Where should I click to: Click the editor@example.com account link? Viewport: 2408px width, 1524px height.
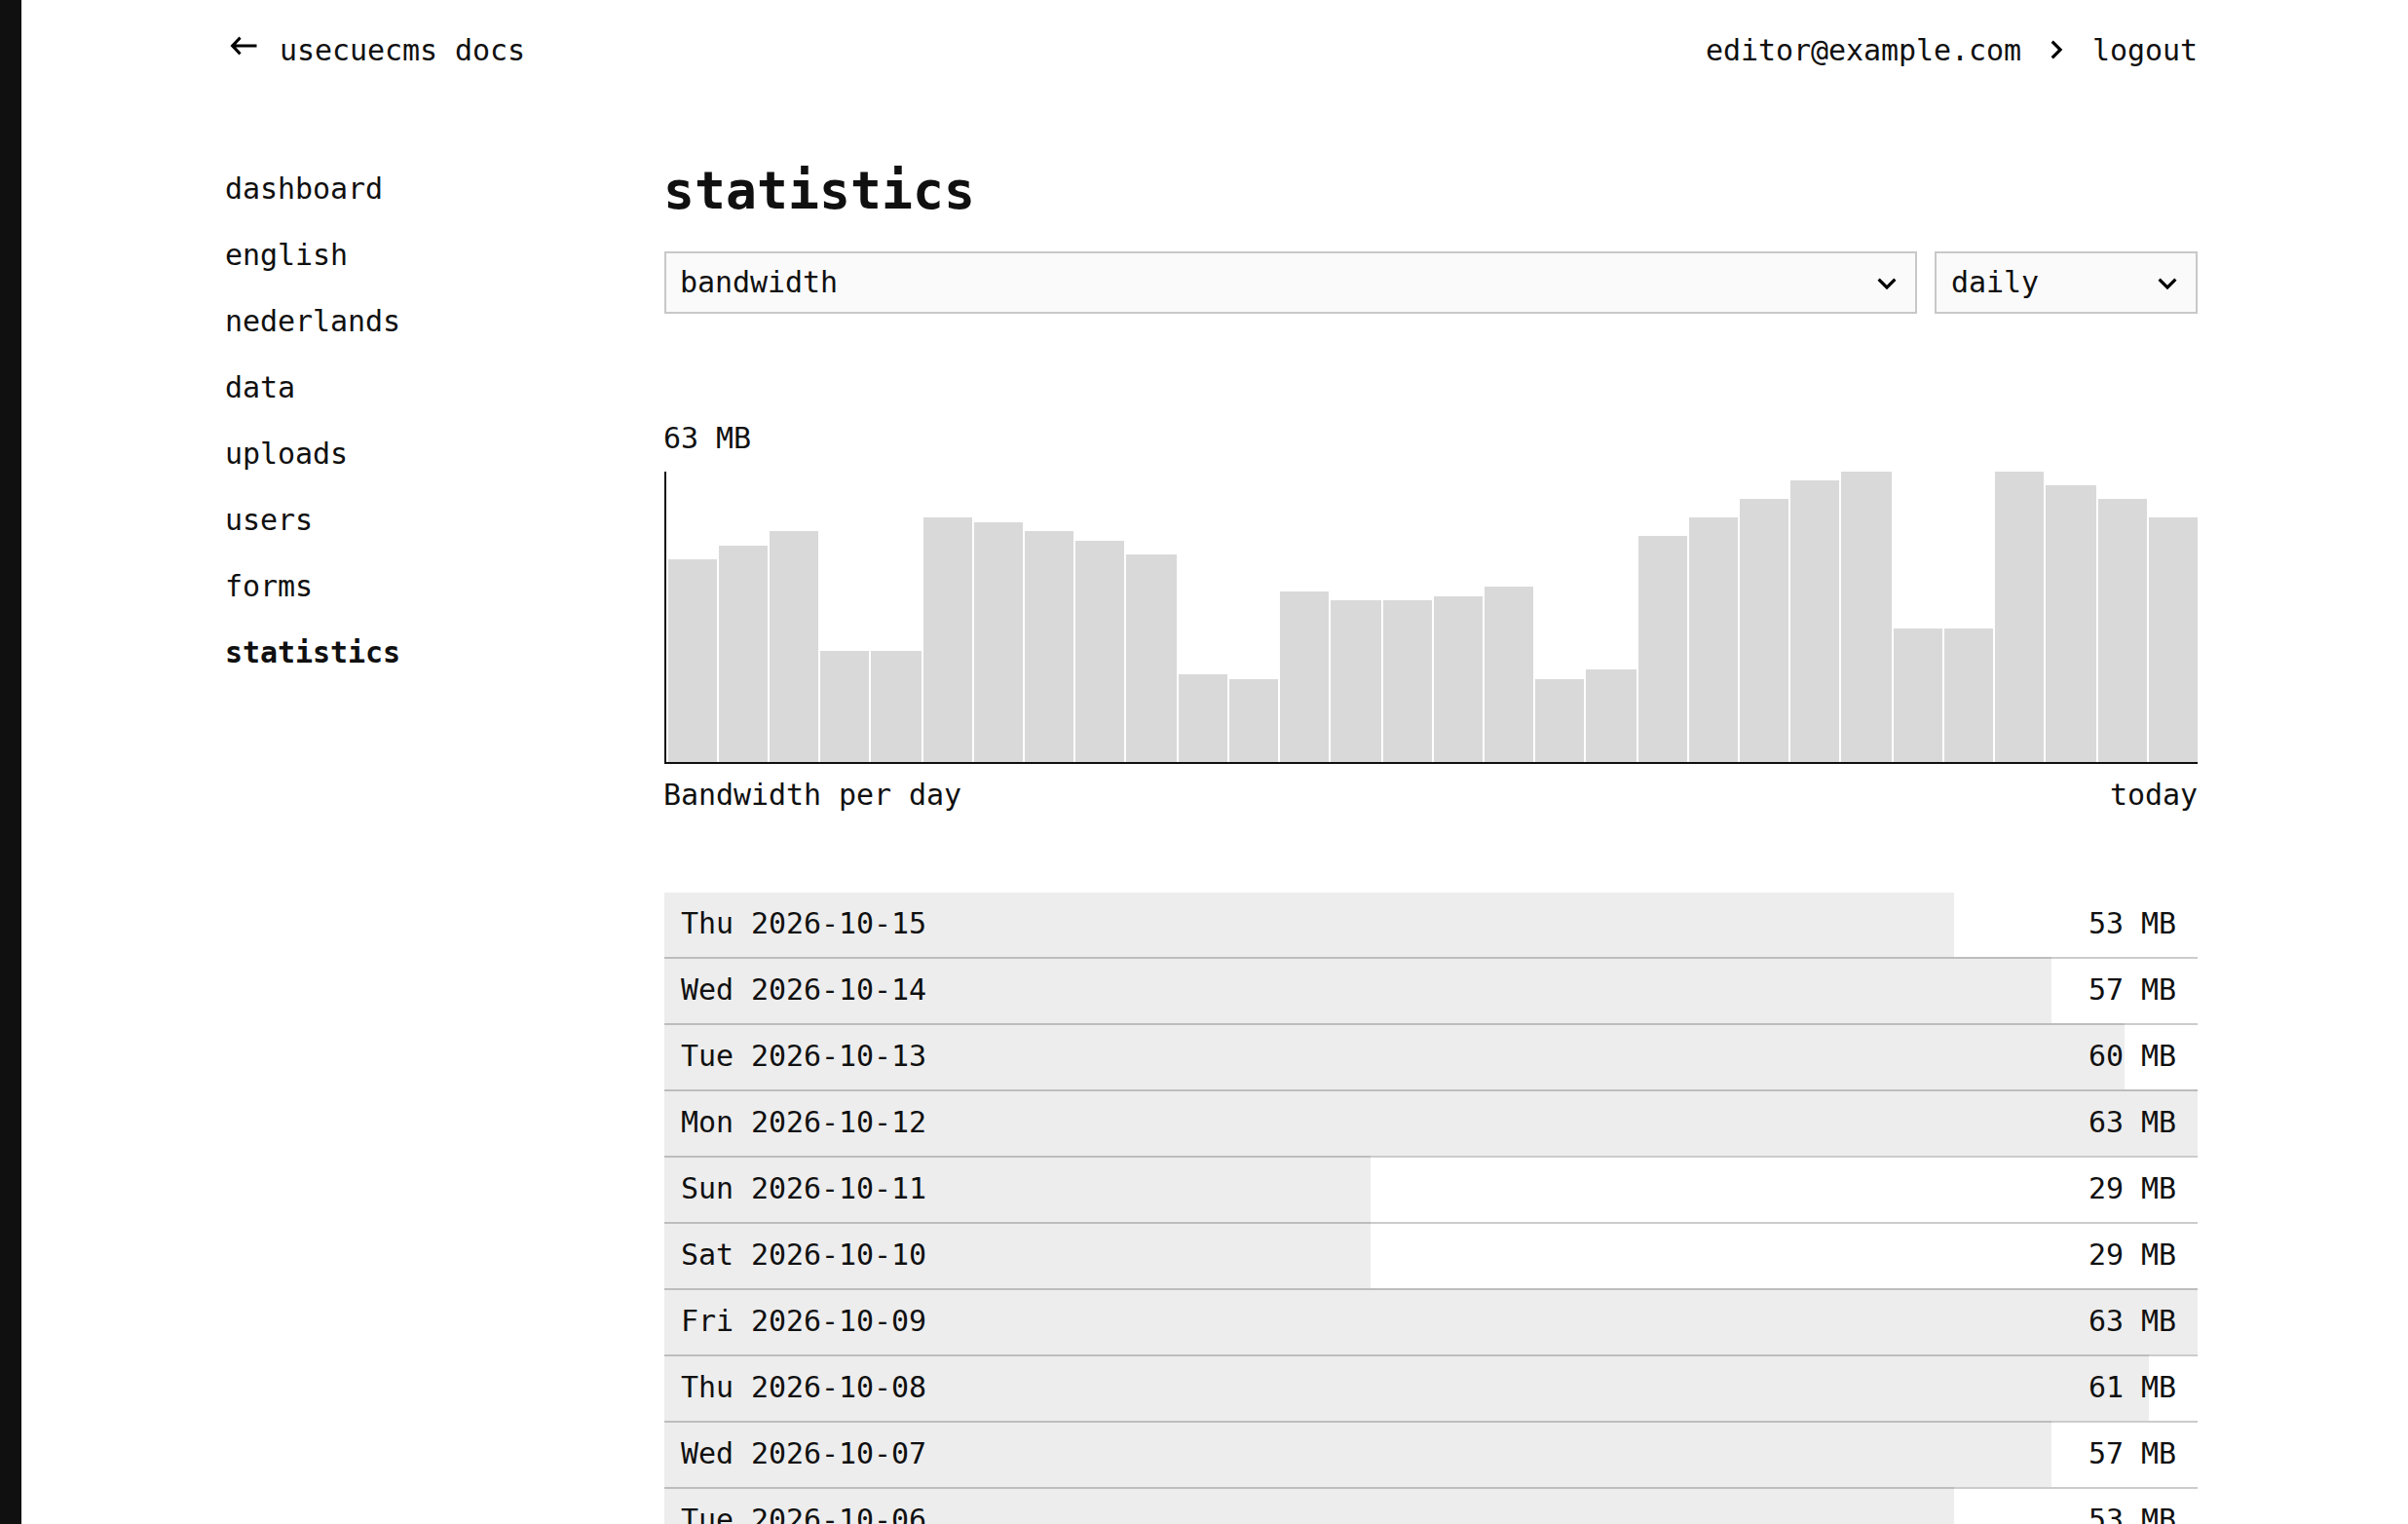(1862, 50)
